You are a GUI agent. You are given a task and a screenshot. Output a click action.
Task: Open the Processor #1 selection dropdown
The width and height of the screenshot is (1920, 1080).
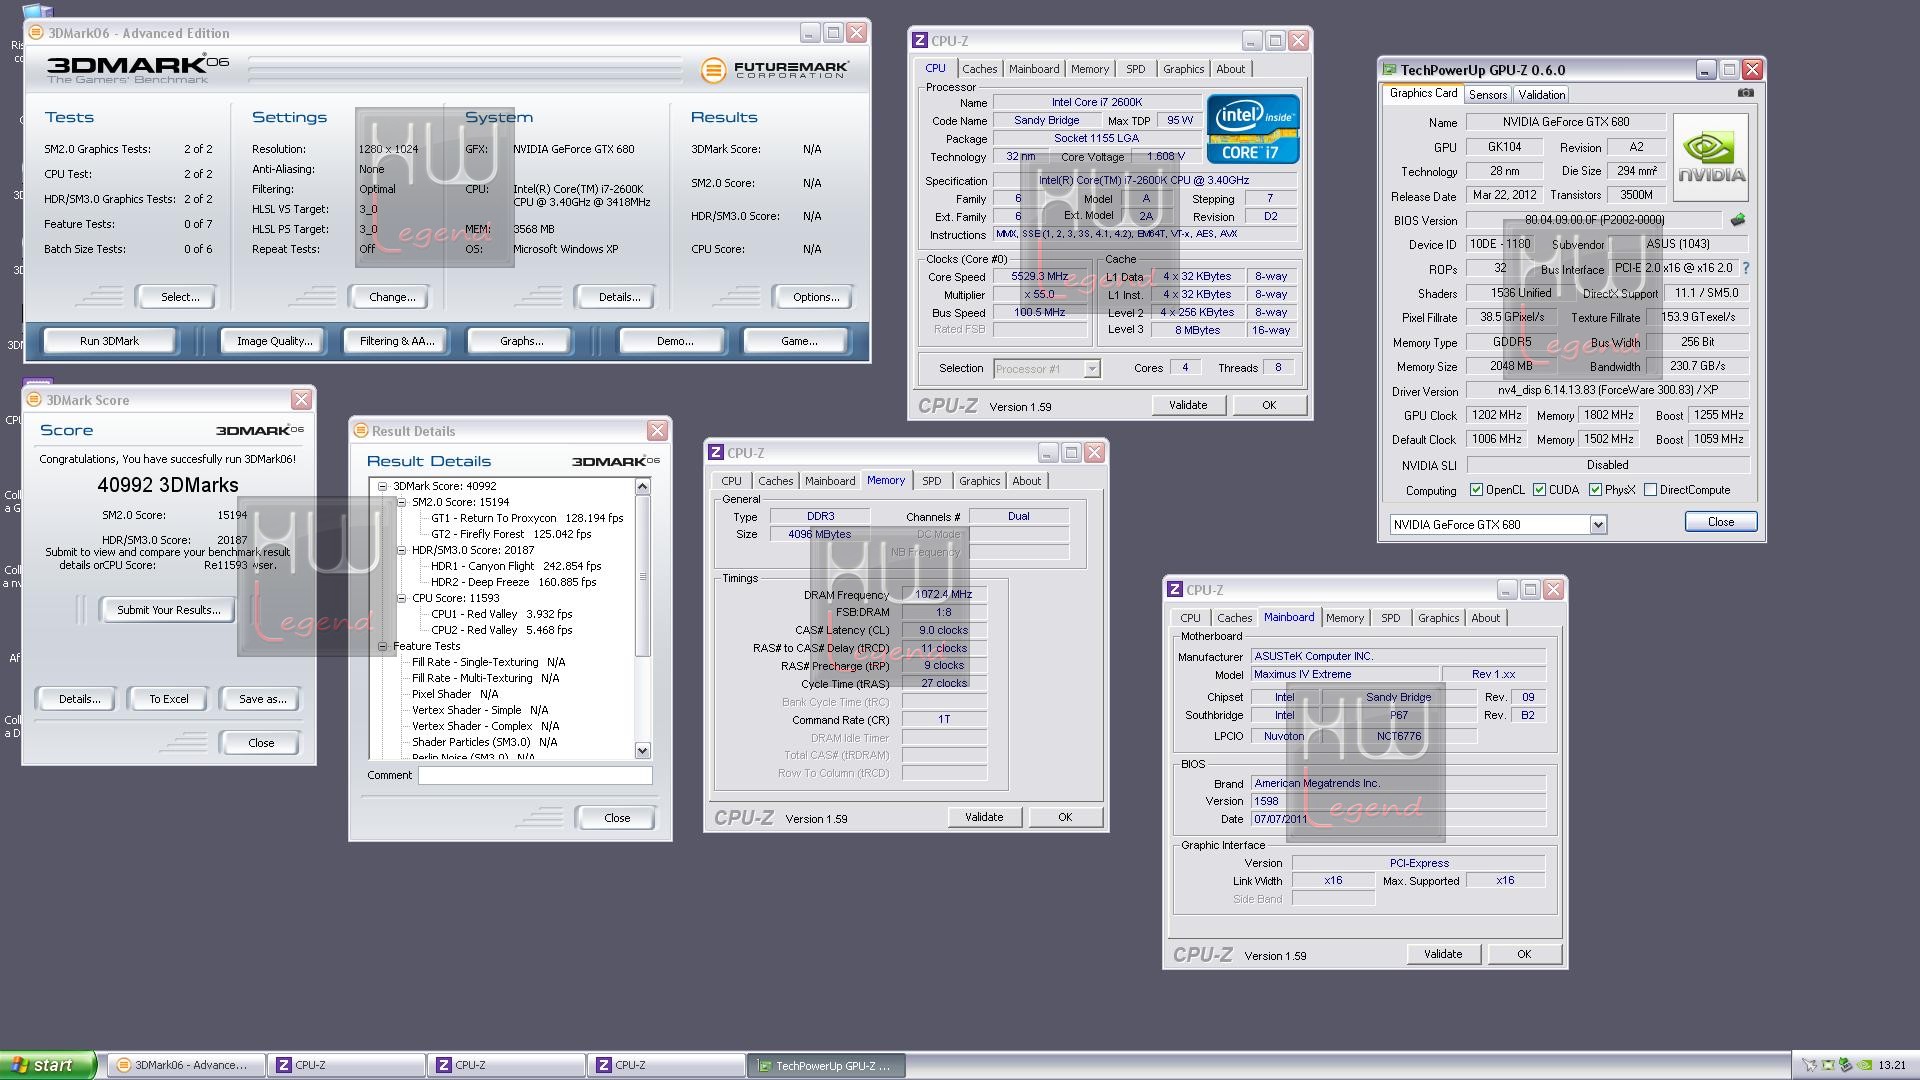[x=1092, y=369]
